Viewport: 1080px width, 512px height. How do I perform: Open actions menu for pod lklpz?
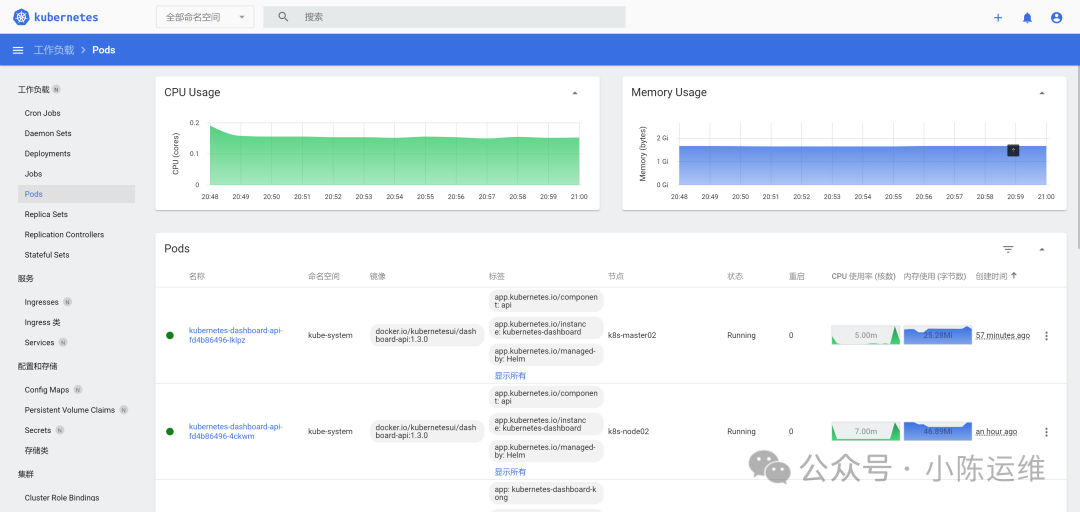[x=1046, y=336]
